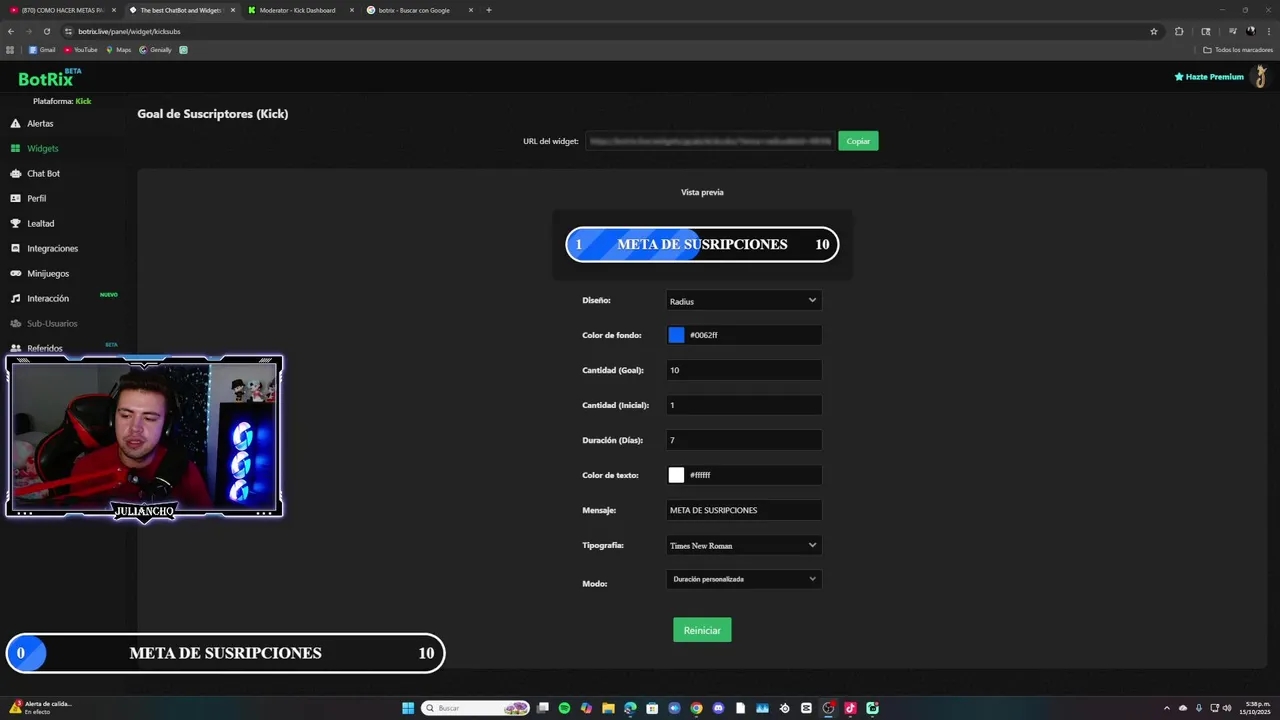Click the Sub-Usuarios people icon

coord(15,323)
